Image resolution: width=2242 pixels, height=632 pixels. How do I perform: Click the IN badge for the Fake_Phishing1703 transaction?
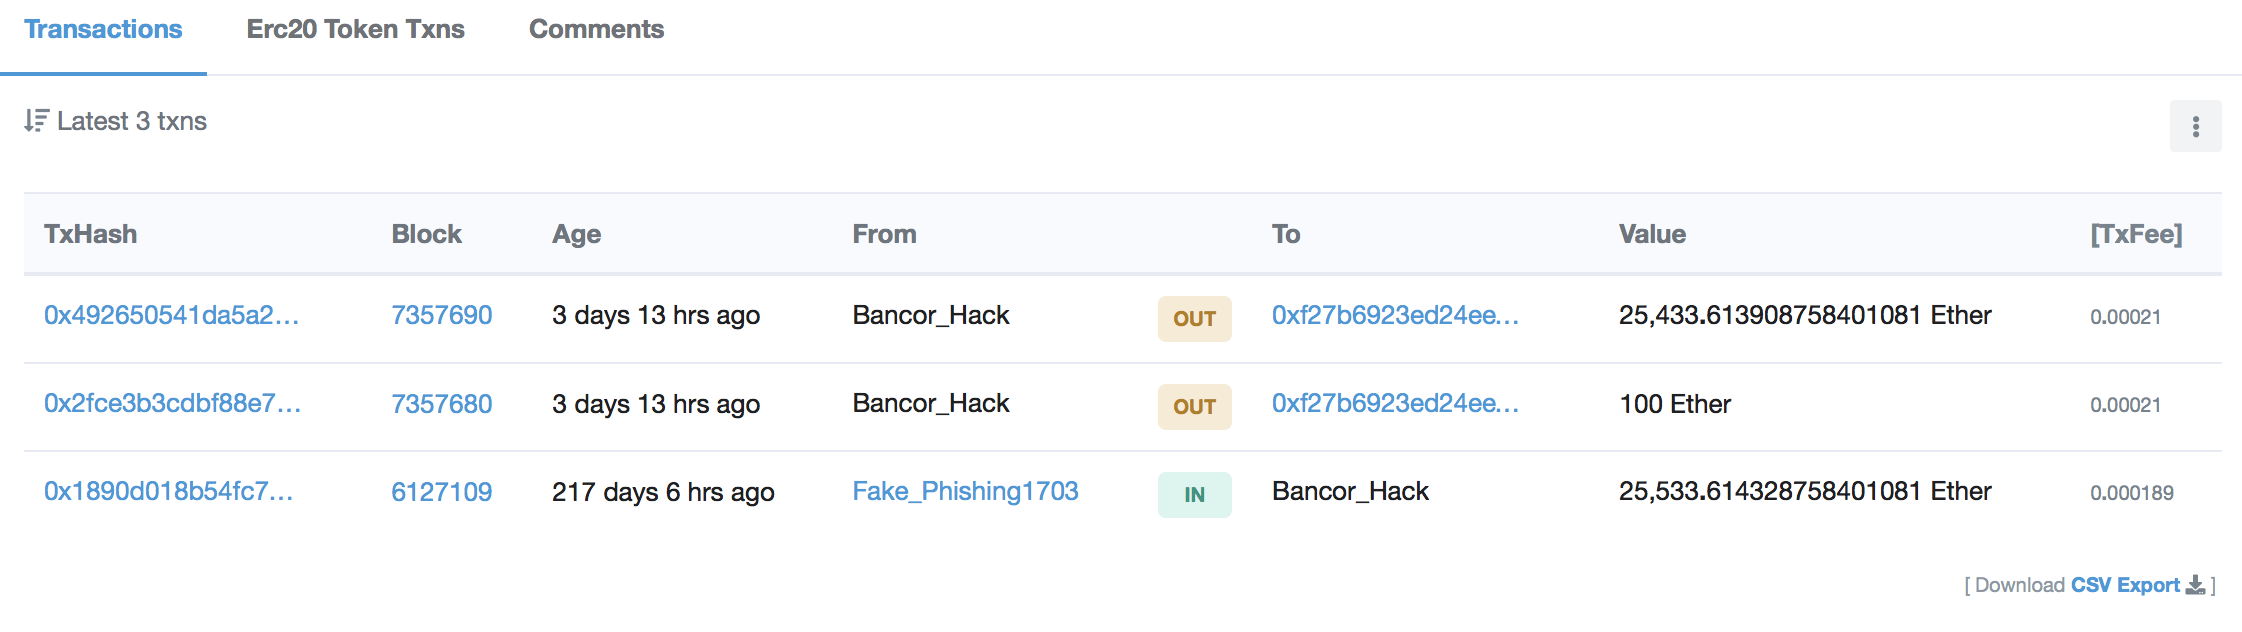click(1194, 494)
